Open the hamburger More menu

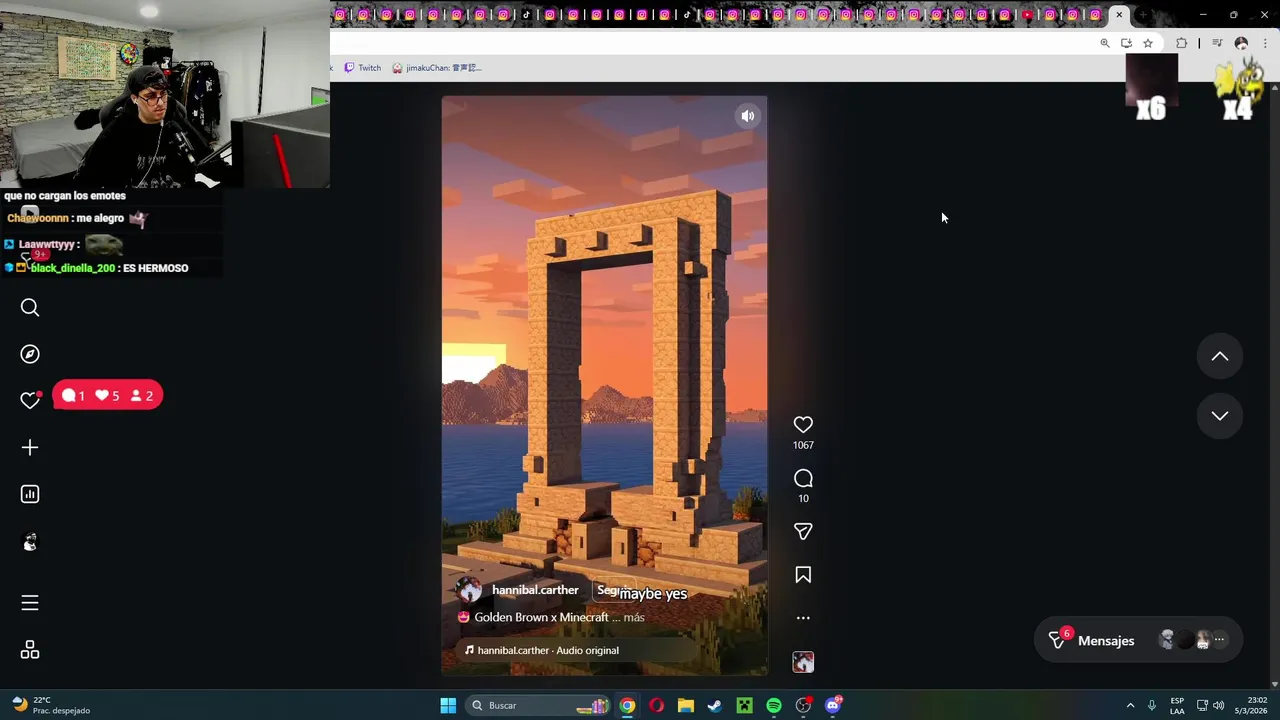[x=30, y=603]
